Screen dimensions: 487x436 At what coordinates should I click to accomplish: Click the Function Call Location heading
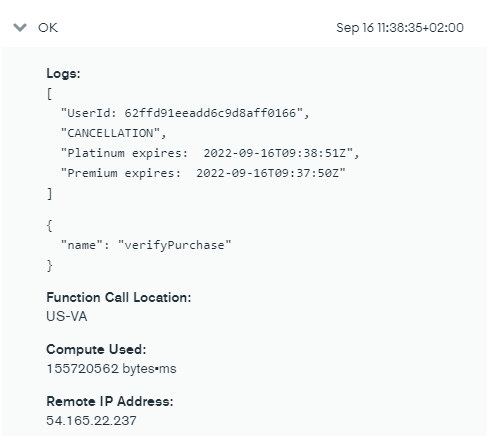pos(119,297)
